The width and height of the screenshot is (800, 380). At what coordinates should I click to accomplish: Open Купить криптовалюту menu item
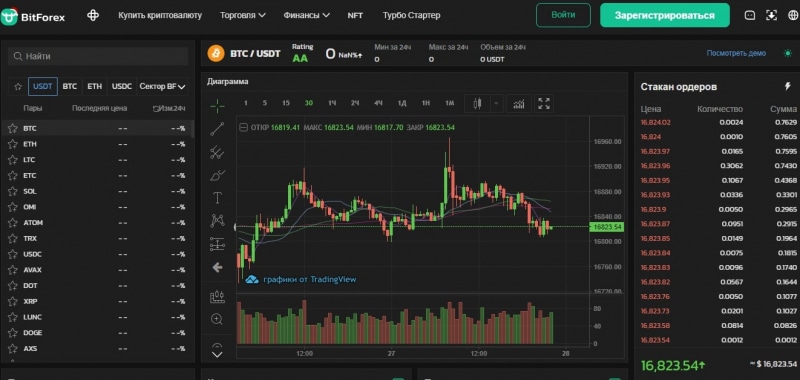coord(160,15)
